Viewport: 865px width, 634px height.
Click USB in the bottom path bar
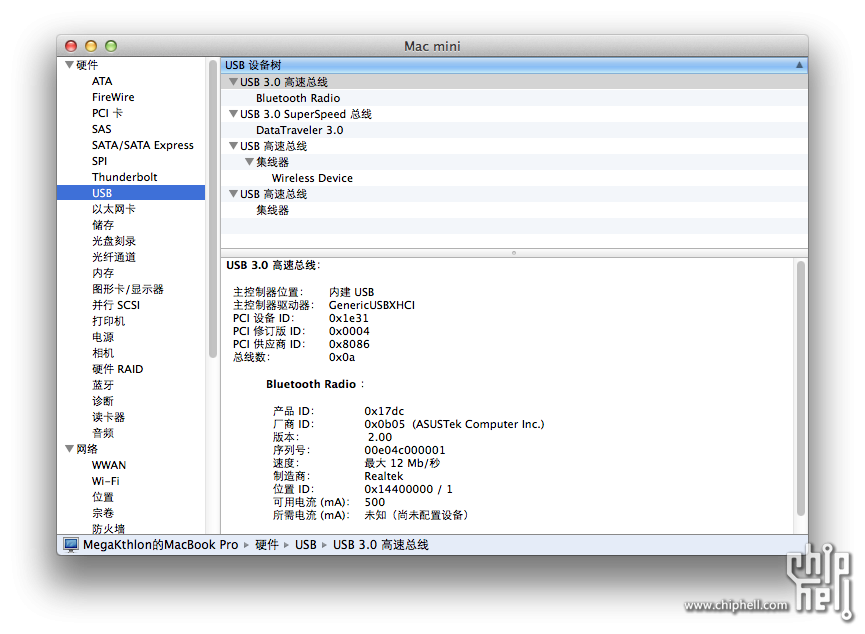tap(306, 545)
